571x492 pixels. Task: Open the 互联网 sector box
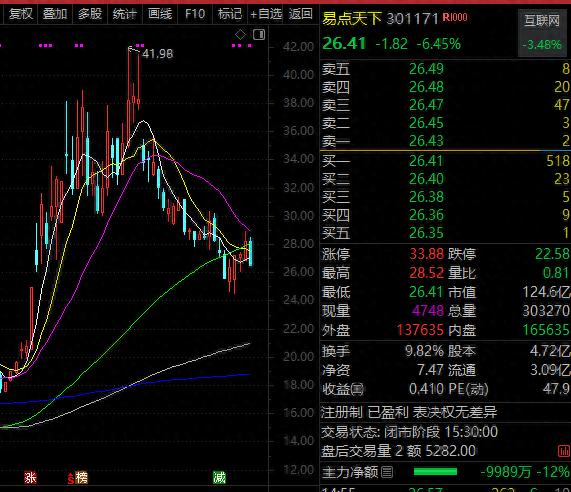tap(542, 33)
